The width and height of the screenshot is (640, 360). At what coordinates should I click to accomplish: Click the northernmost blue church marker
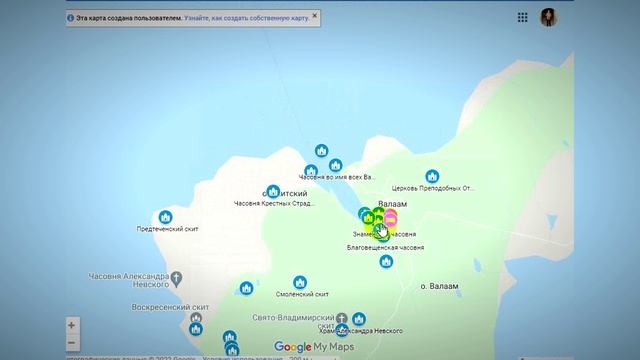[322, 151]
